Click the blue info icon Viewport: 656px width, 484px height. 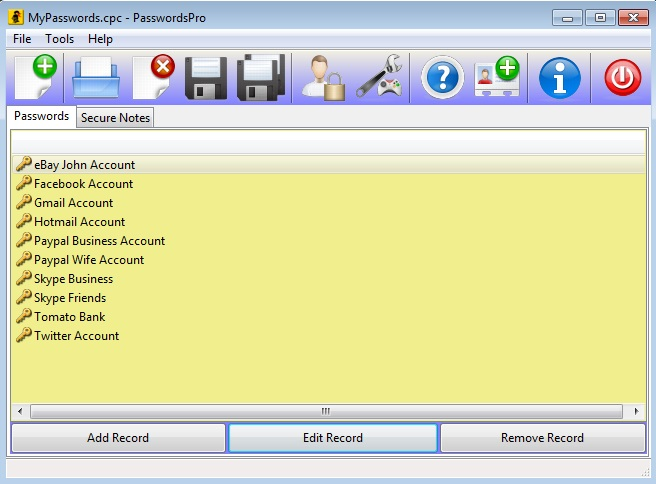tap(560, 77)
